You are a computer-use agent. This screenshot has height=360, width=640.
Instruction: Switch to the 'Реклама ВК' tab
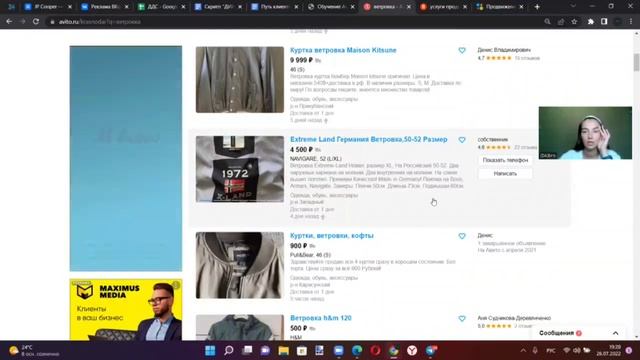[105, 7]
